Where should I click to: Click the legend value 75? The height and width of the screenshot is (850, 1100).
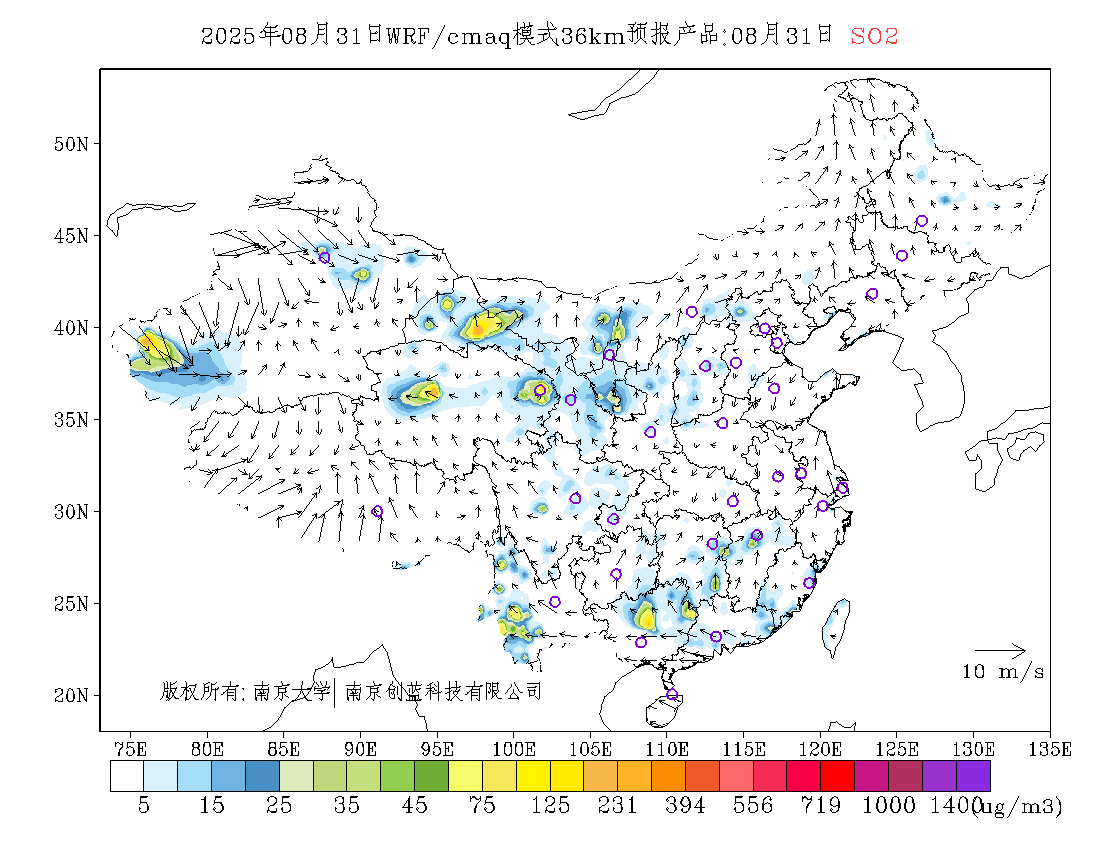coord(482,806)
